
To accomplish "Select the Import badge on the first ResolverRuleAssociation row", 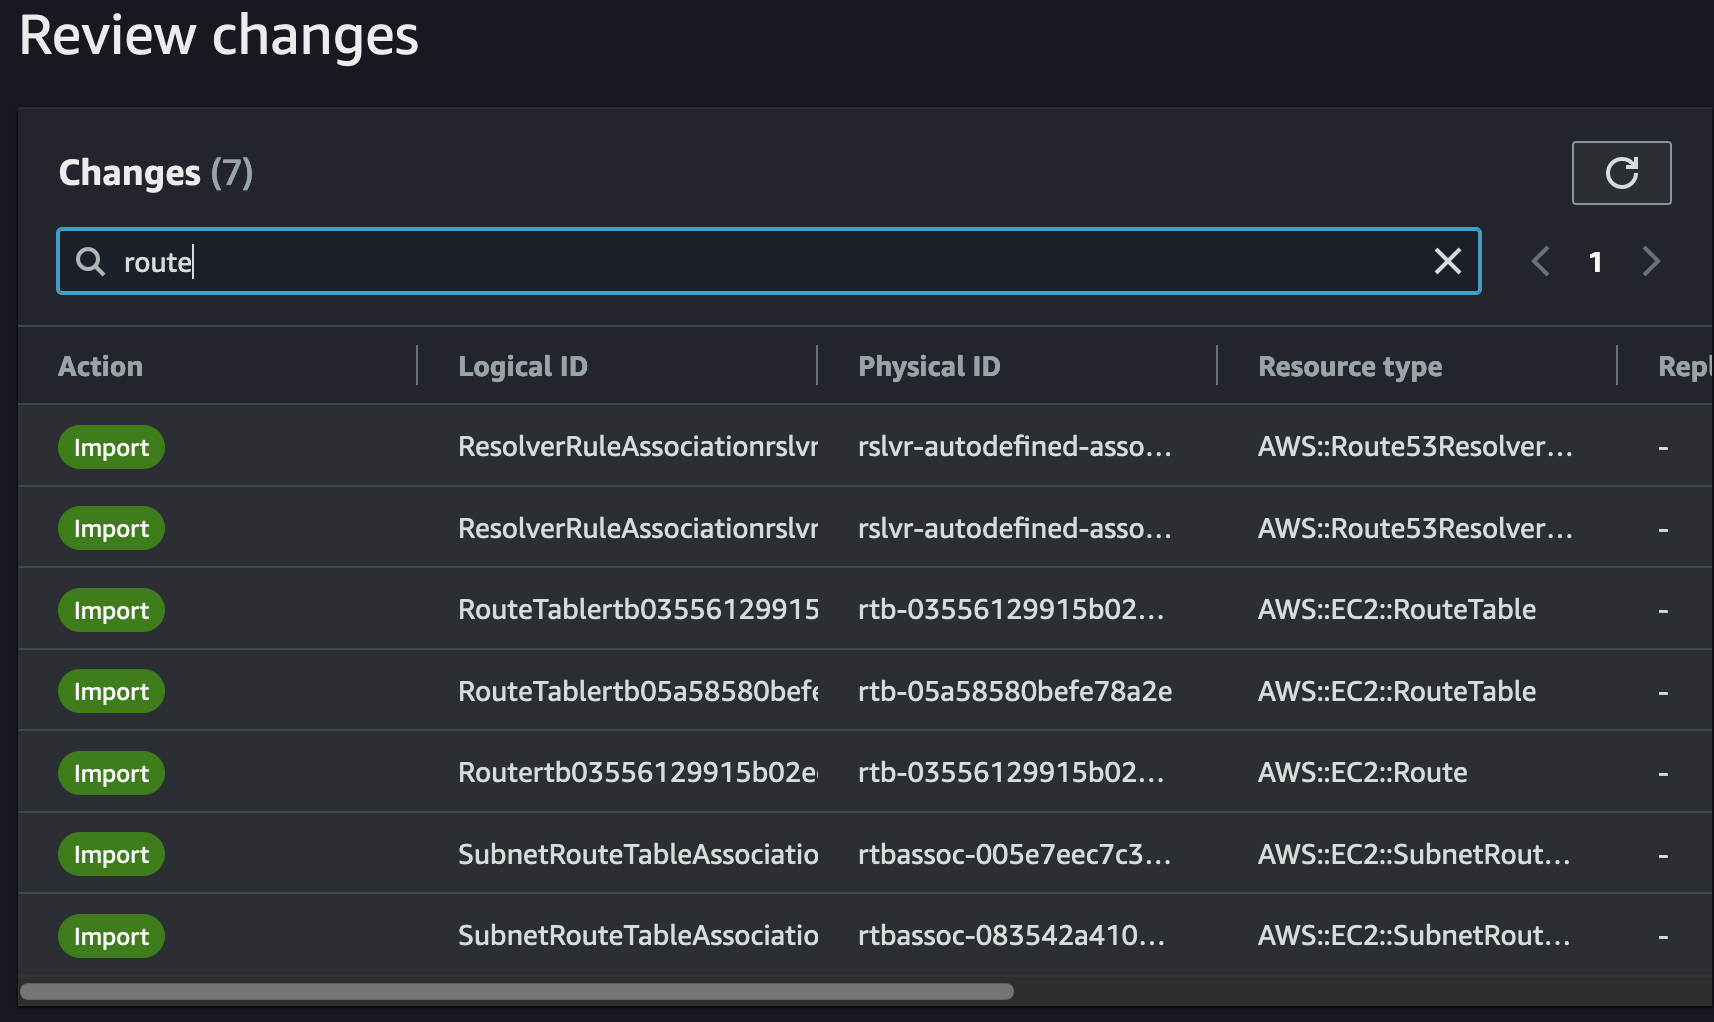I will pos(111,447).
